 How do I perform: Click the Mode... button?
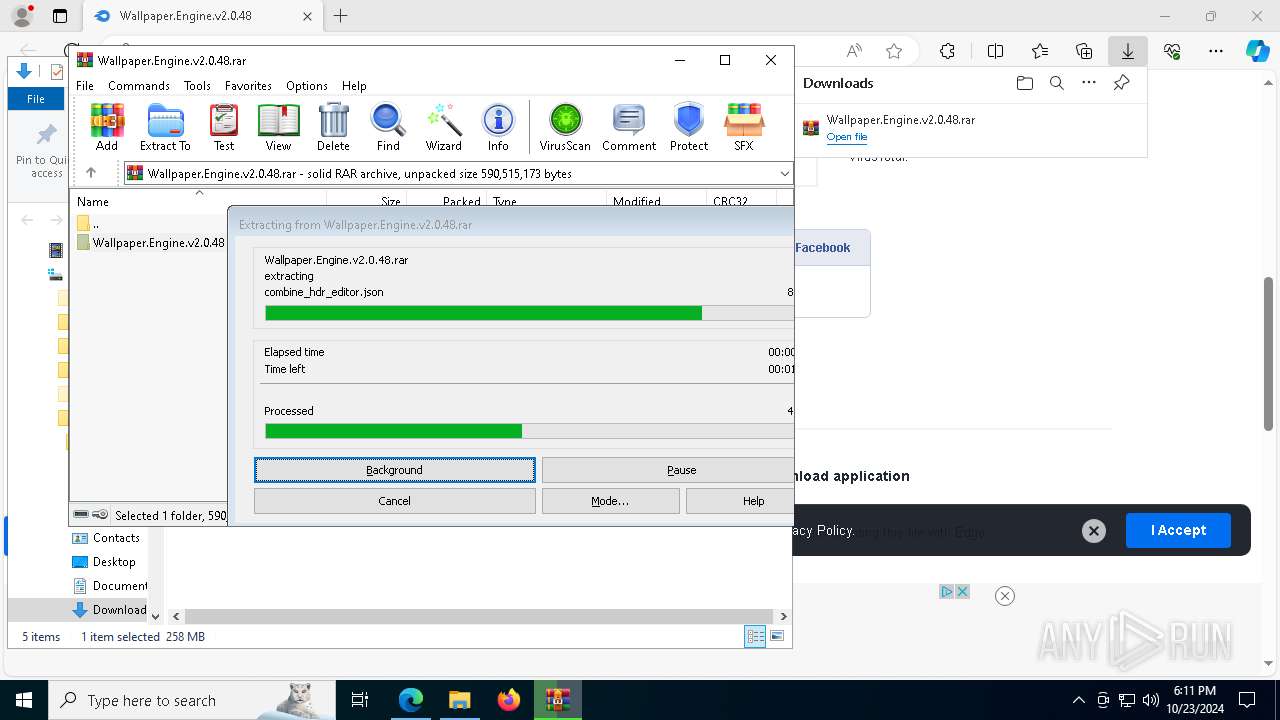click(610, 501)
